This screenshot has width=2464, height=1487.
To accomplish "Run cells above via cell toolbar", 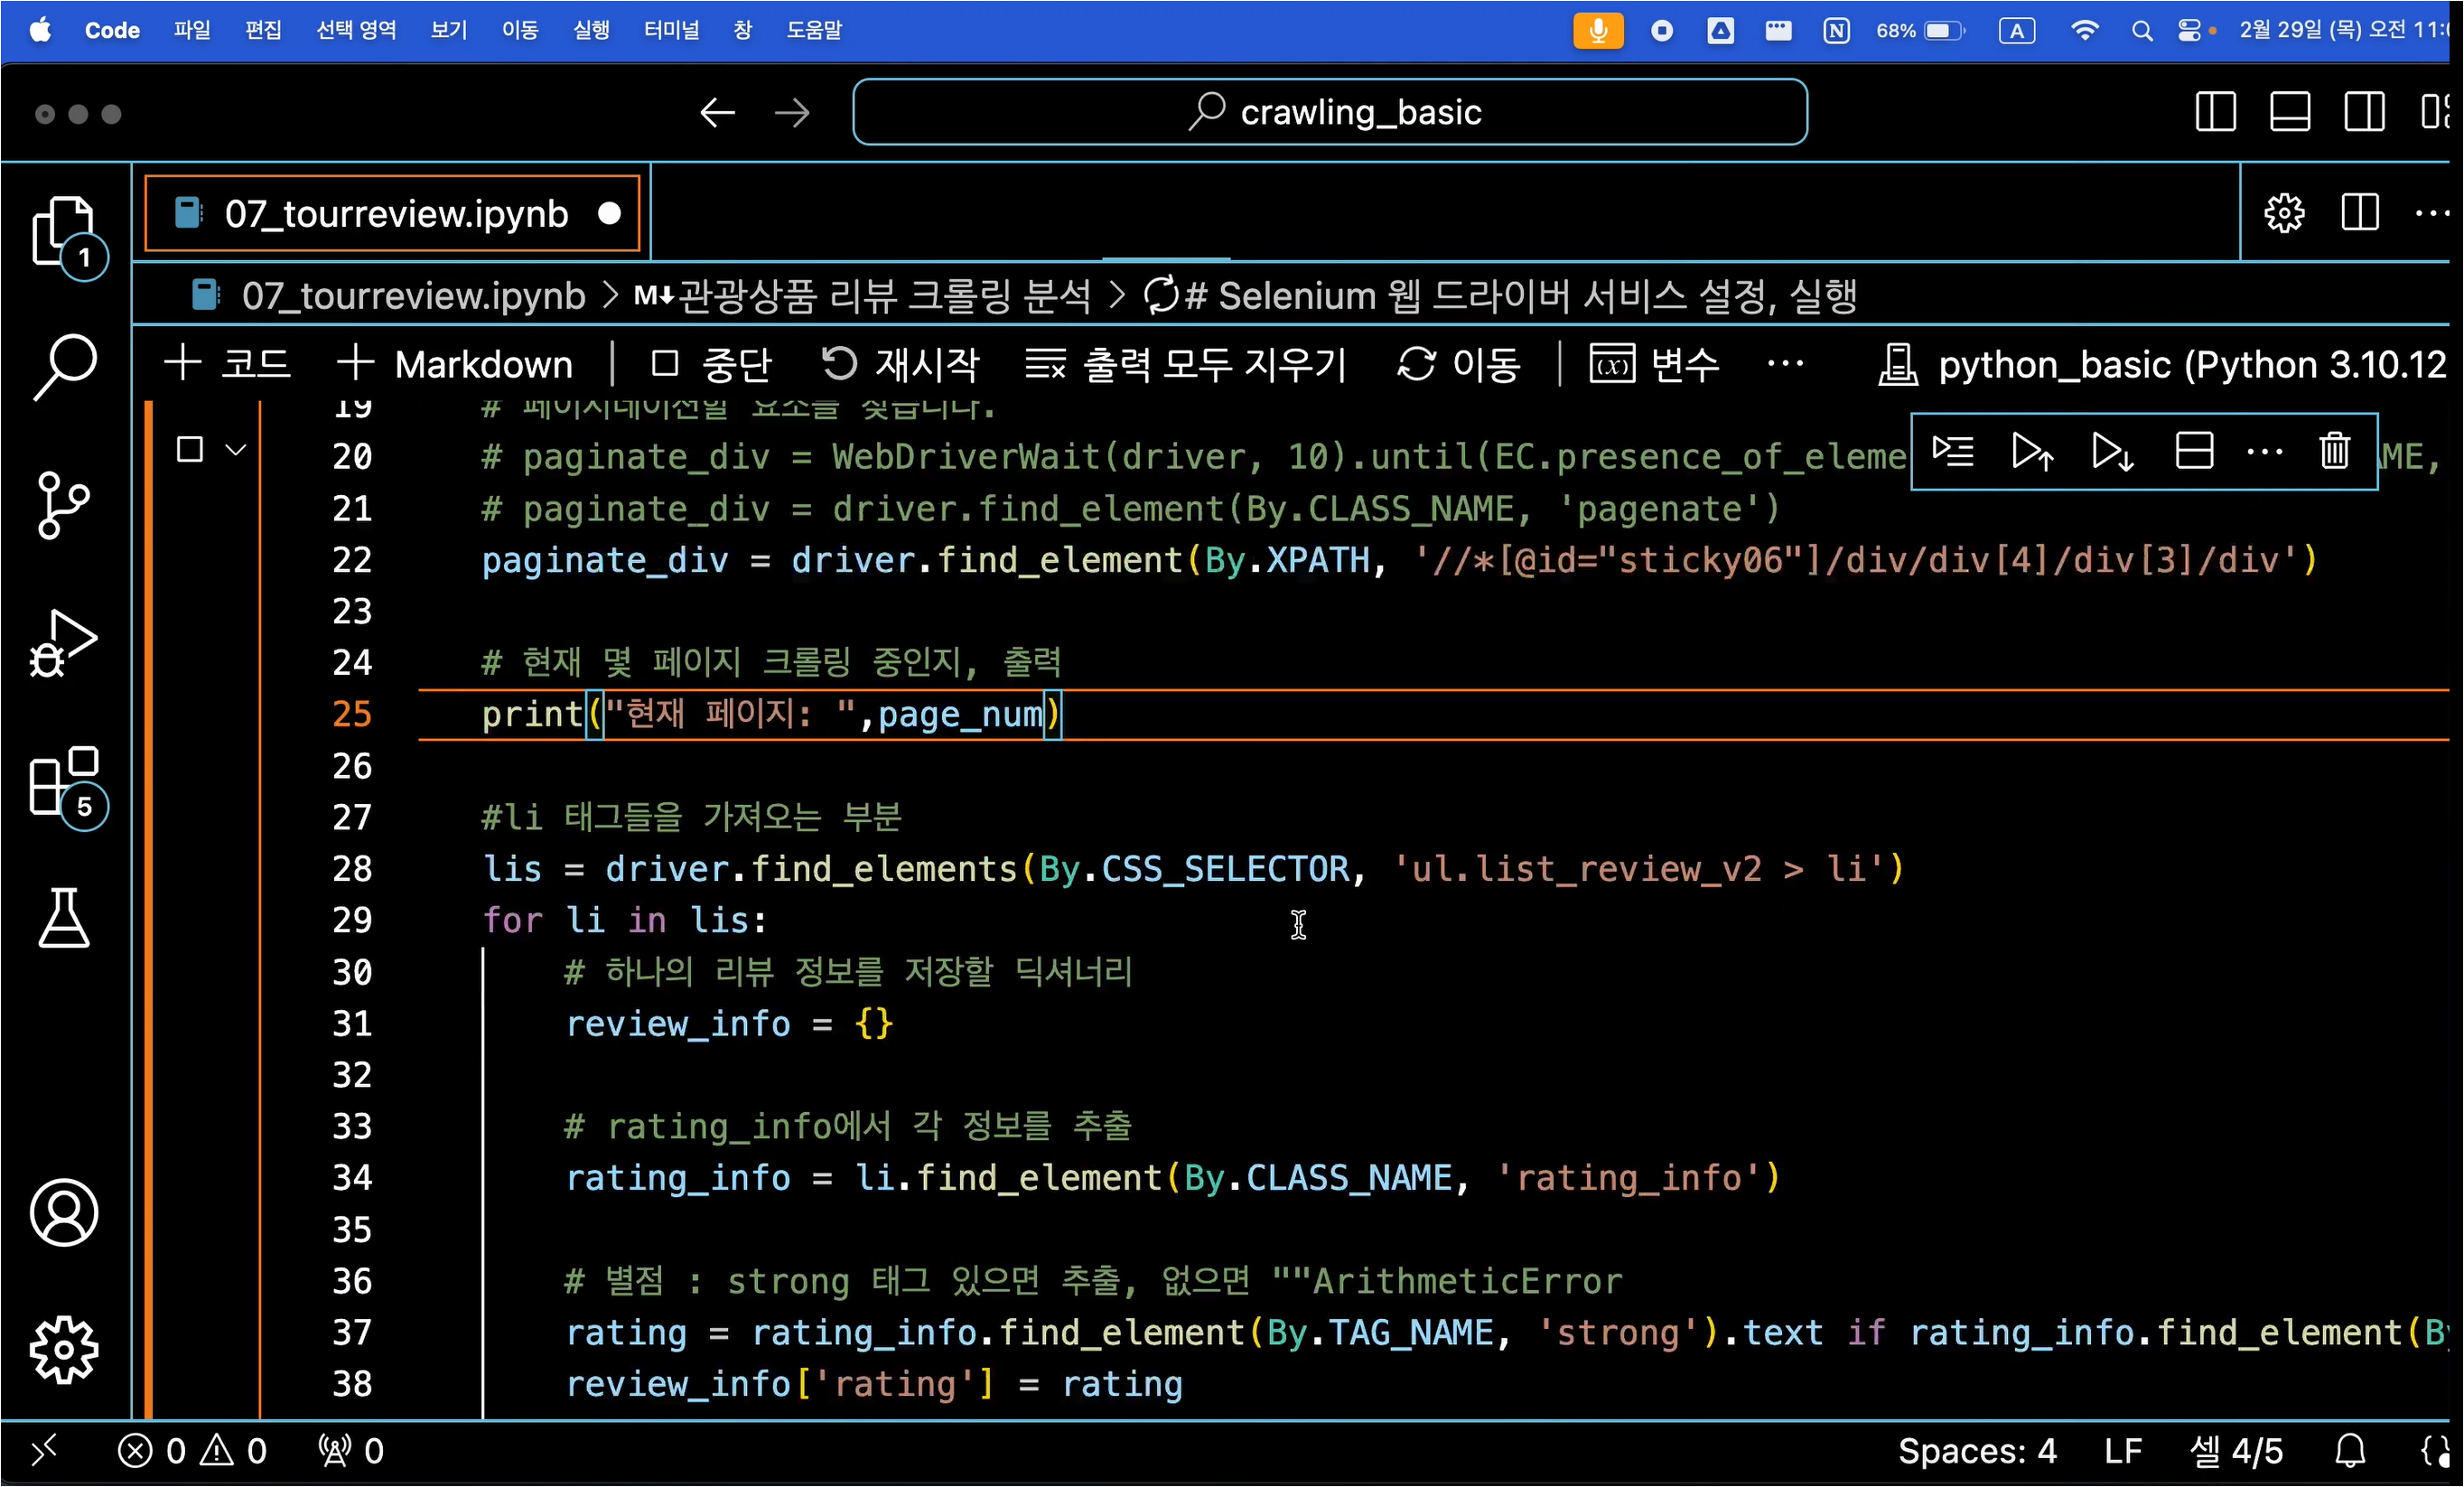I will (2031, 451).
